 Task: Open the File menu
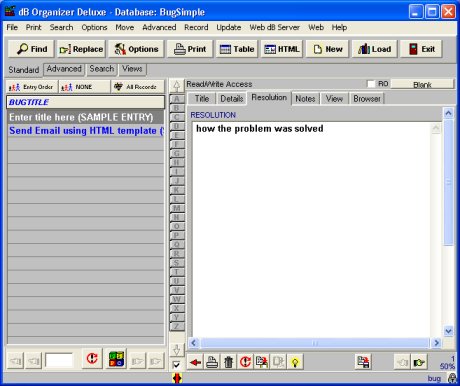12,27
